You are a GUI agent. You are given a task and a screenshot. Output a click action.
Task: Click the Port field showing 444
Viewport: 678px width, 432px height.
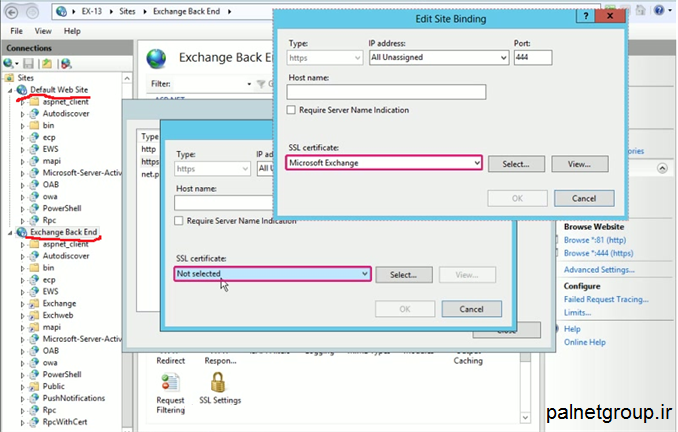[533, 58]
